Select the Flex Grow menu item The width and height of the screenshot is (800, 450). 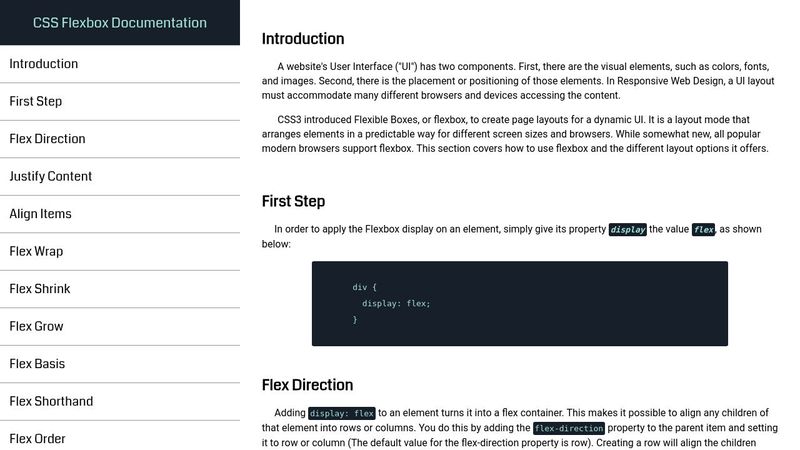(x=120, y=327)
